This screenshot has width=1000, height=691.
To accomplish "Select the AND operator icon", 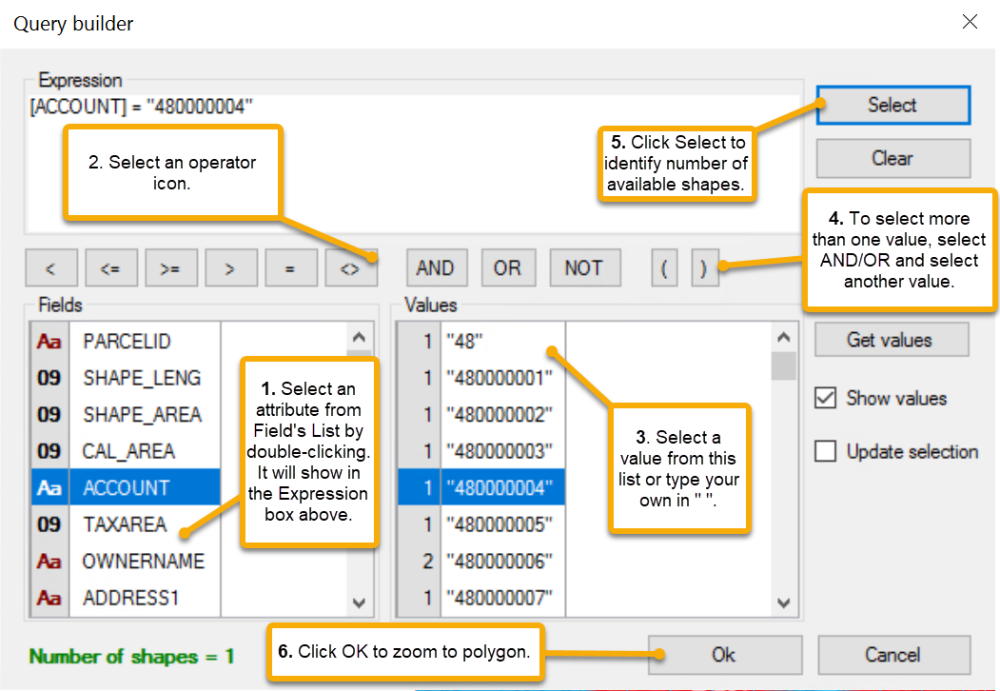I will [436, 267].
